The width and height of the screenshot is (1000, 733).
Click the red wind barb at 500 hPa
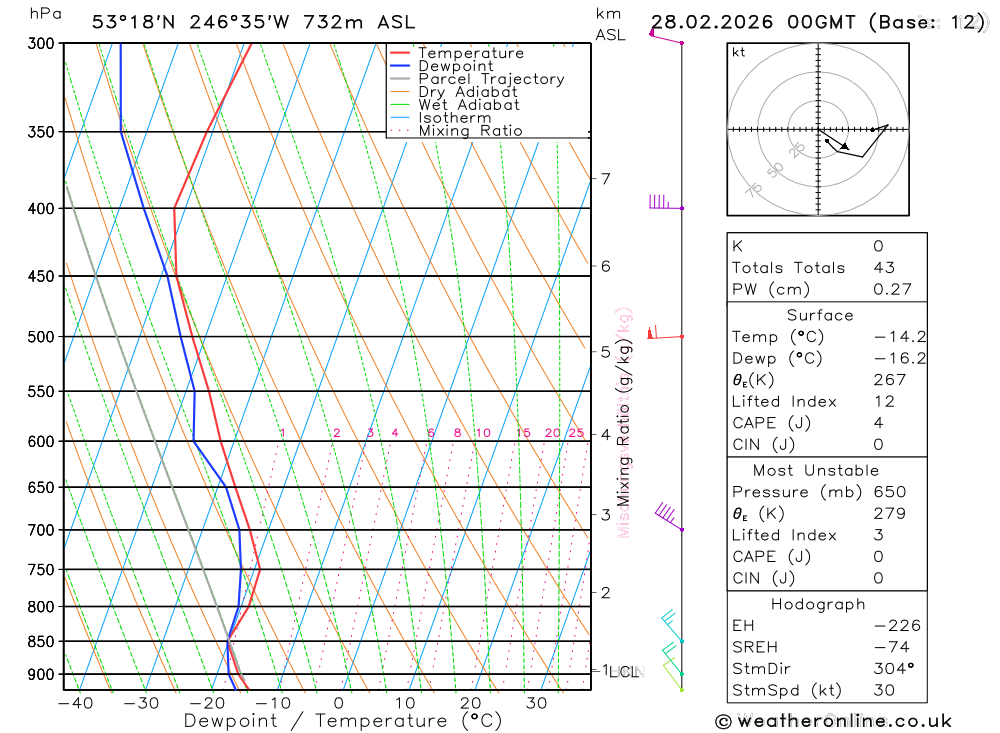[x=665, y=332]
